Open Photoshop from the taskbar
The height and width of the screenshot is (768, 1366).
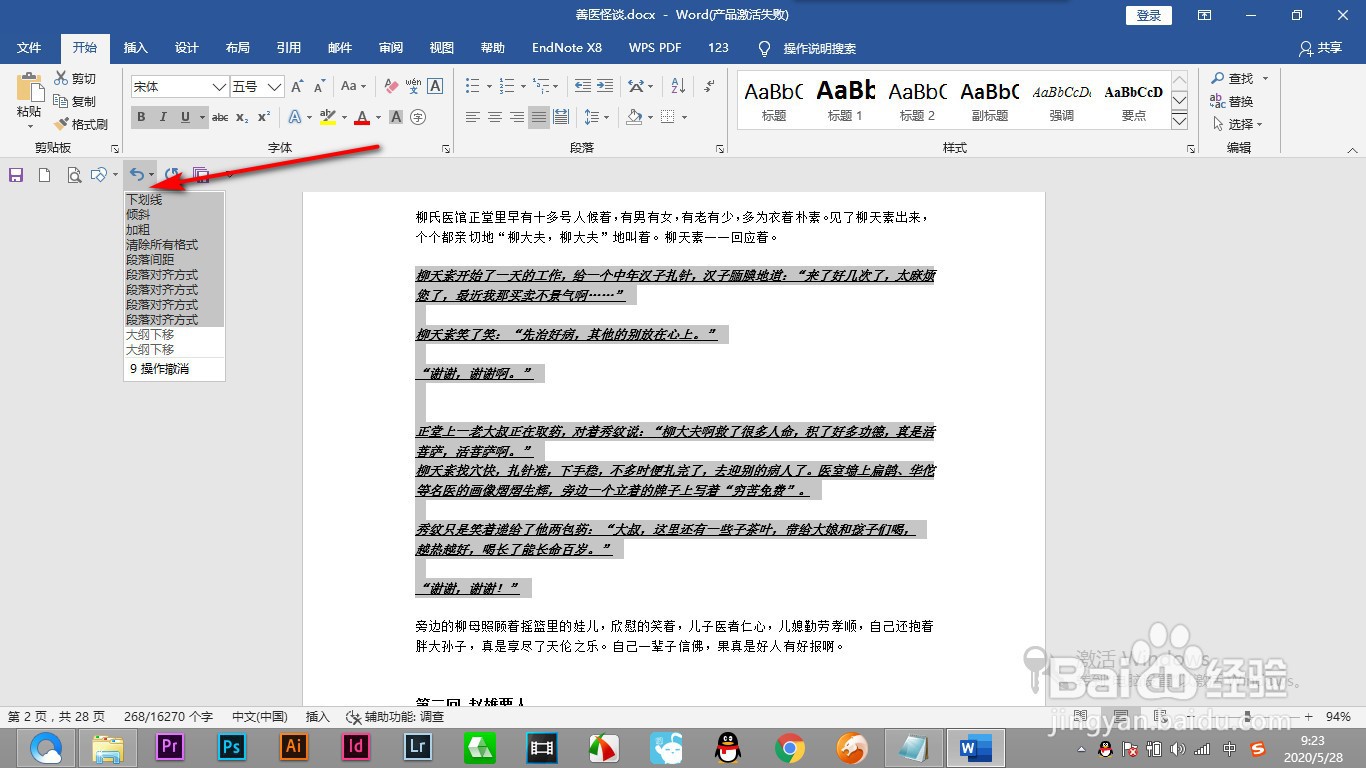(231, 747)
